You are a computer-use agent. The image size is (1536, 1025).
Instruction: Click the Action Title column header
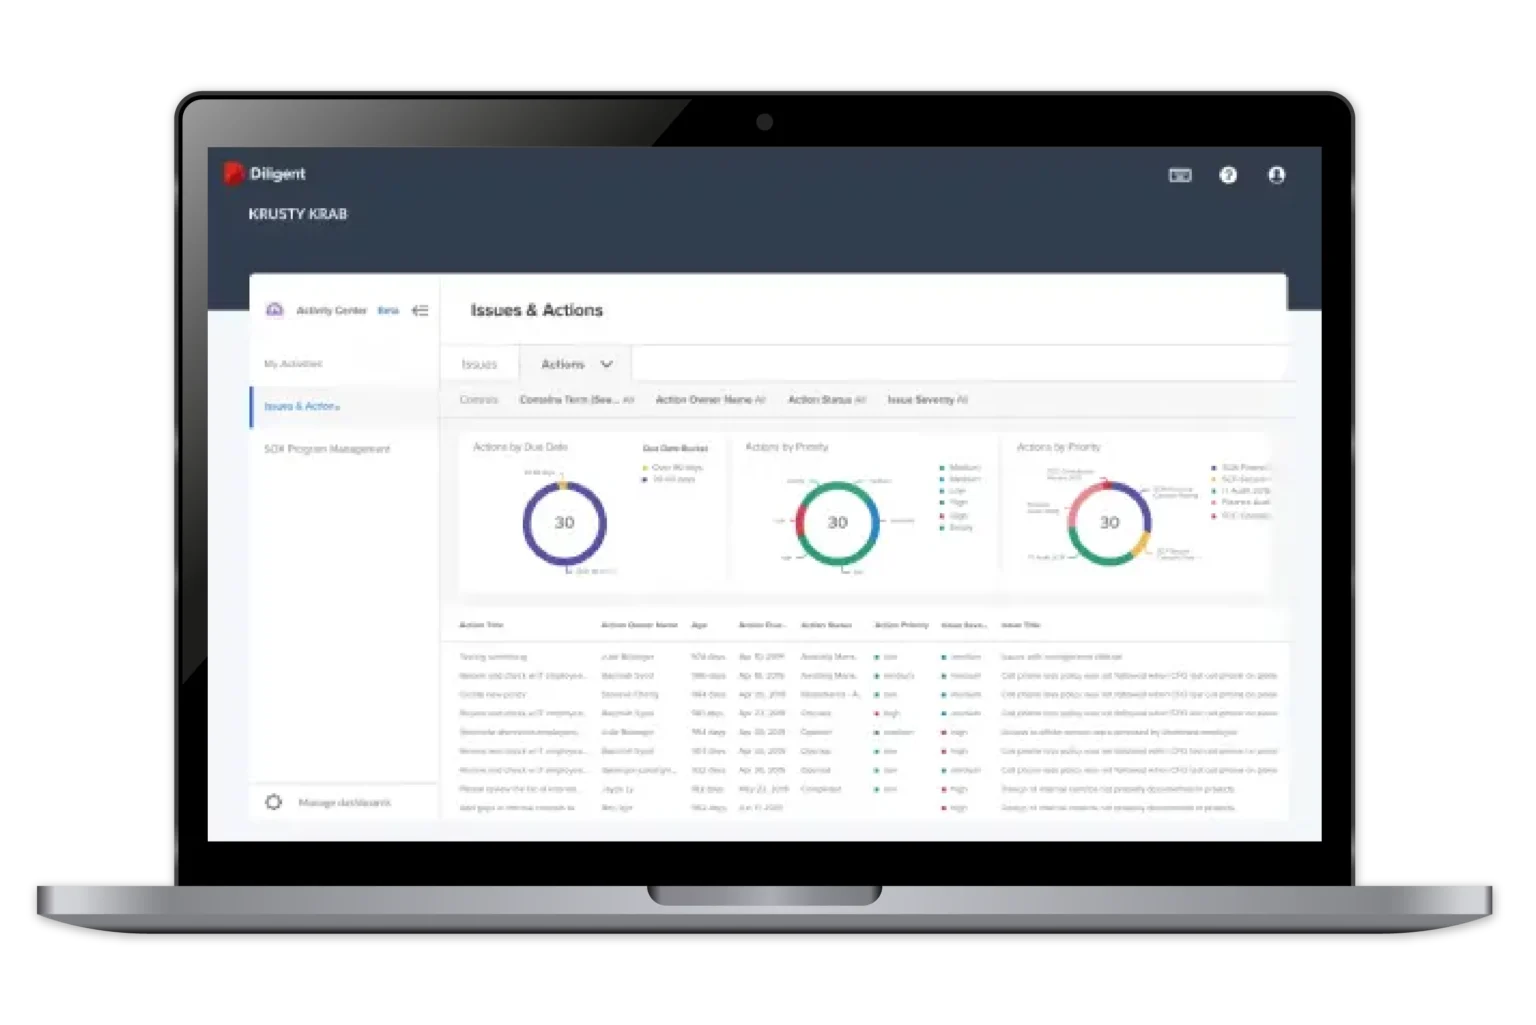click(x=481, y=624)
